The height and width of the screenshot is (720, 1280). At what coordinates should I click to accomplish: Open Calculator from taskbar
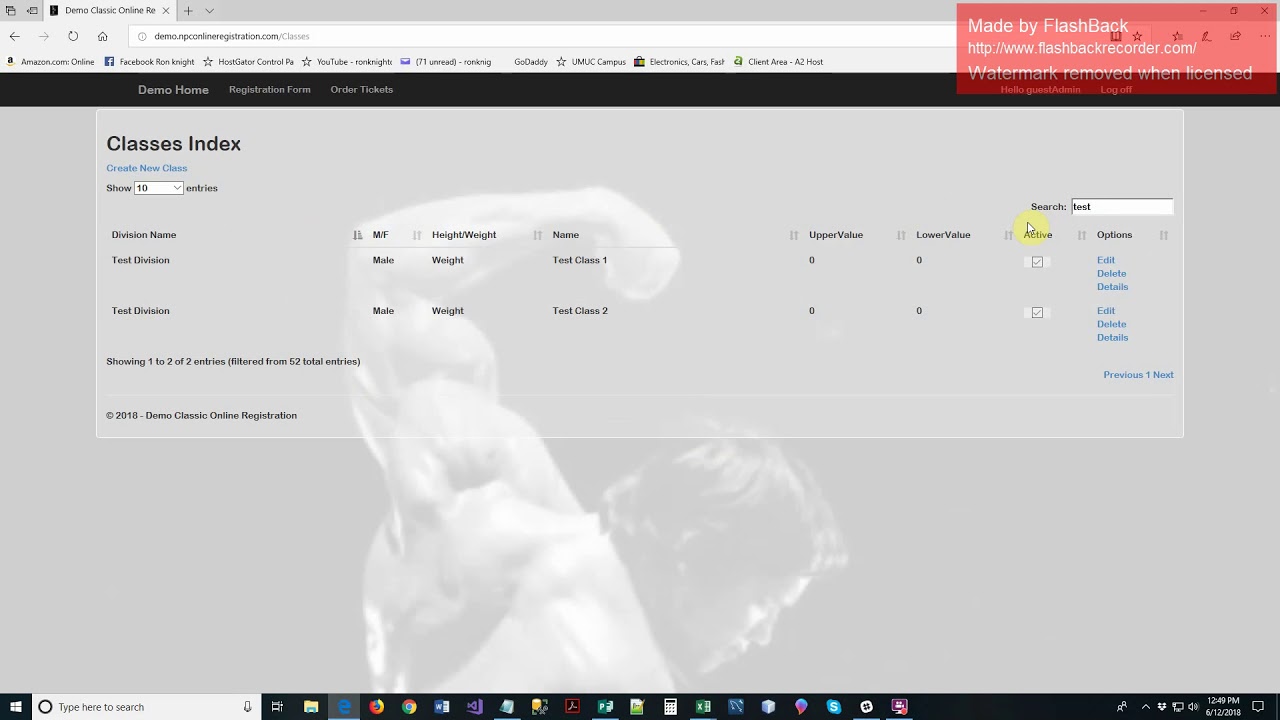[x=670, y=707]
